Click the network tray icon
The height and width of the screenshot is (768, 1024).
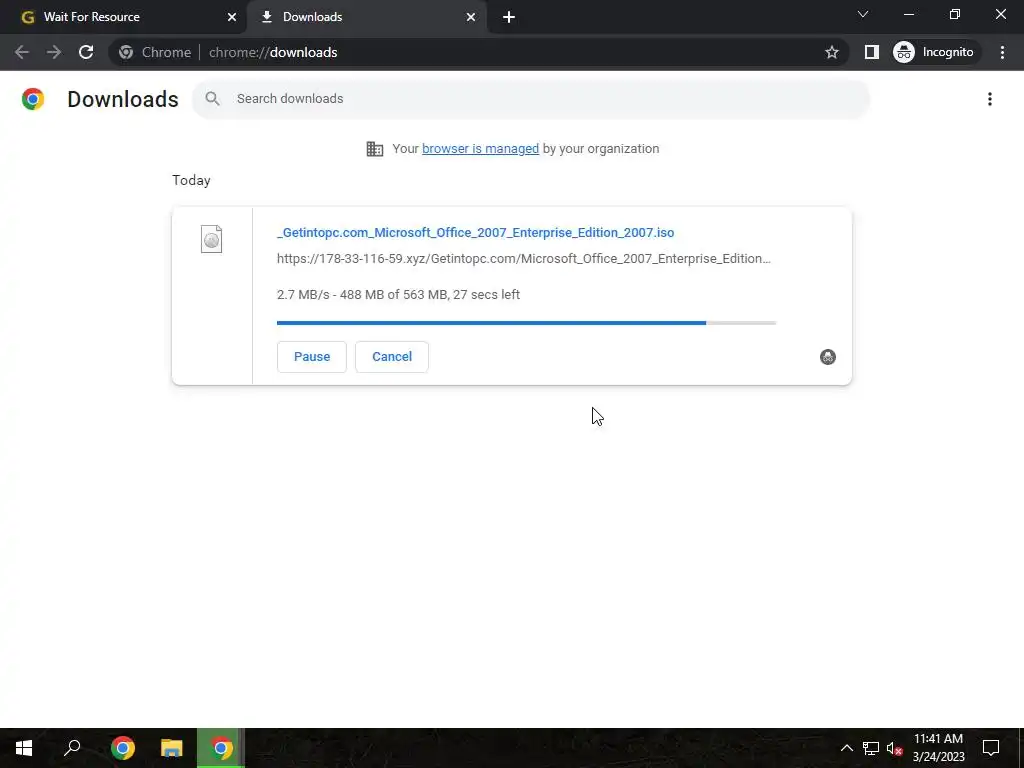pos(871,748)
